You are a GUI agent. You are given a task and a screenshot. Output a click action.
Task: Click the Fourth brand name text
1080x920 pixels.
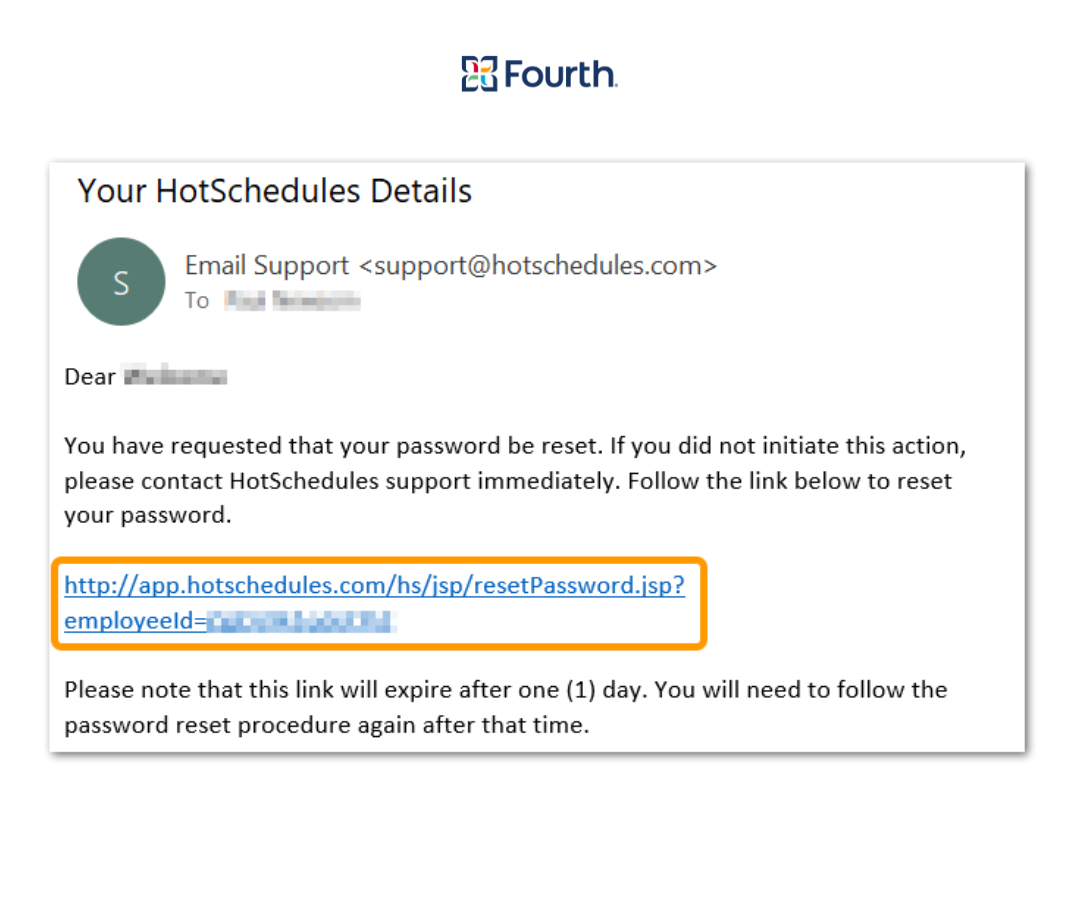[x=561, y=74]
